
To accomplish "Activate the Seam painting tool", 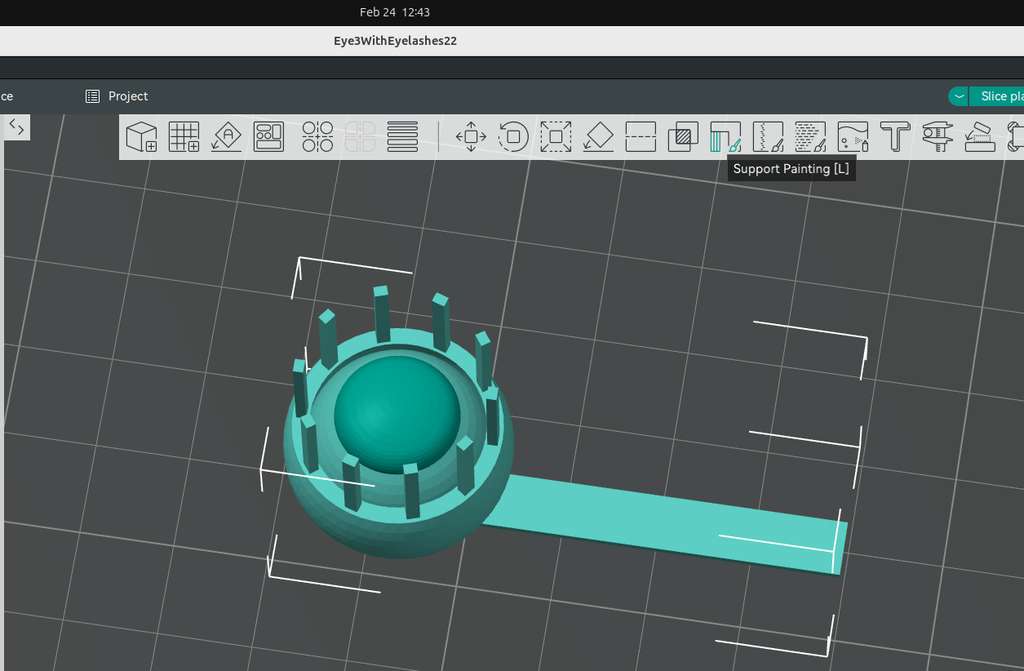I will (x=768, y=137).
